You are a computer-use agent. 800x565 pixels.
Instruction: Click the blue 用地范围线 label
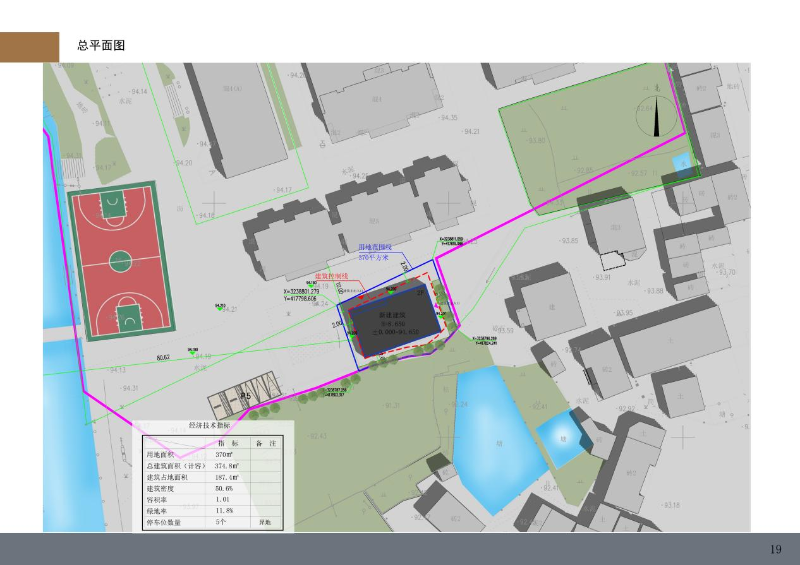point(374,246)
